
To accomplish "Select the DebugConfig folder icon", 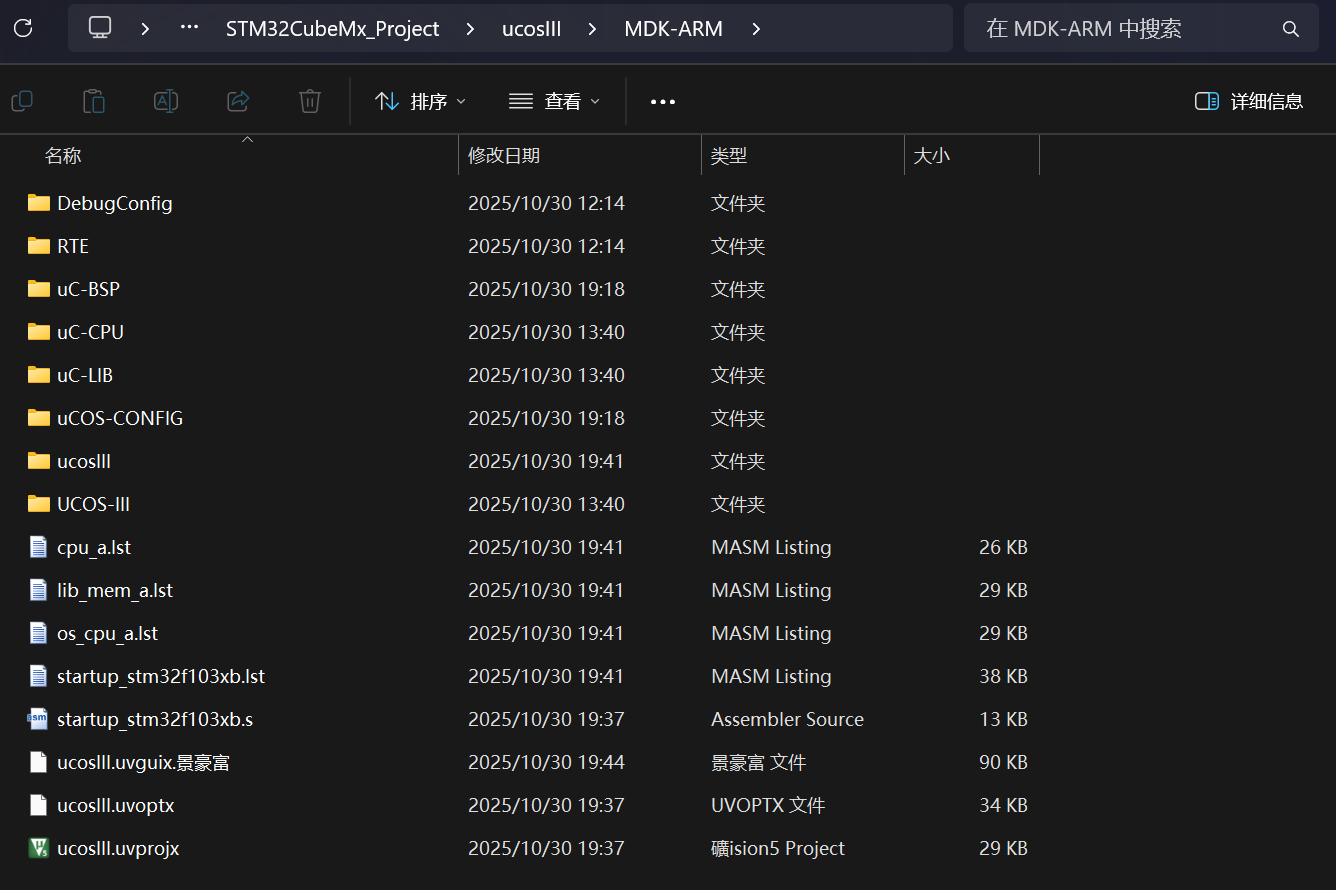I will point(39,203).
